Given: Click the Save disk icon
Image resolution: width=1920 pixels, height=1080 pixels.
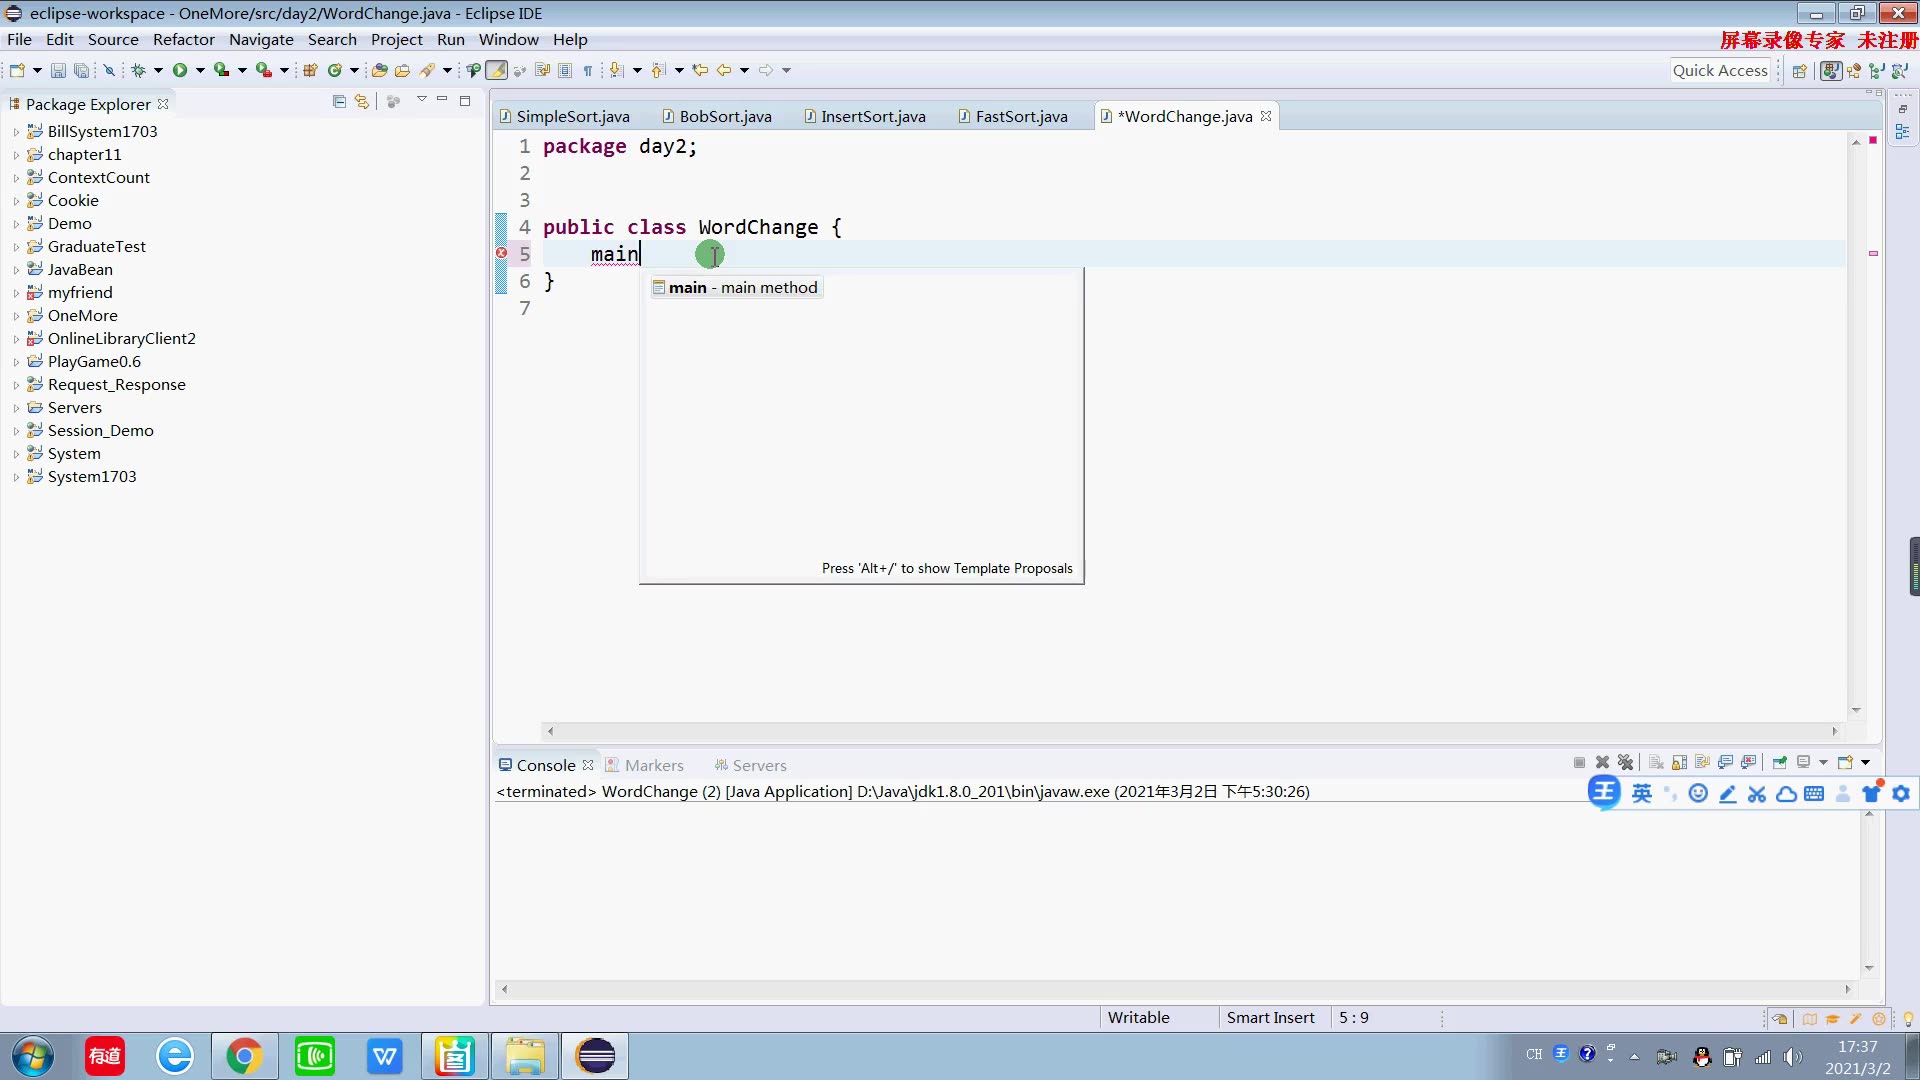Looking at the screenshot, I should coord(58,70).
